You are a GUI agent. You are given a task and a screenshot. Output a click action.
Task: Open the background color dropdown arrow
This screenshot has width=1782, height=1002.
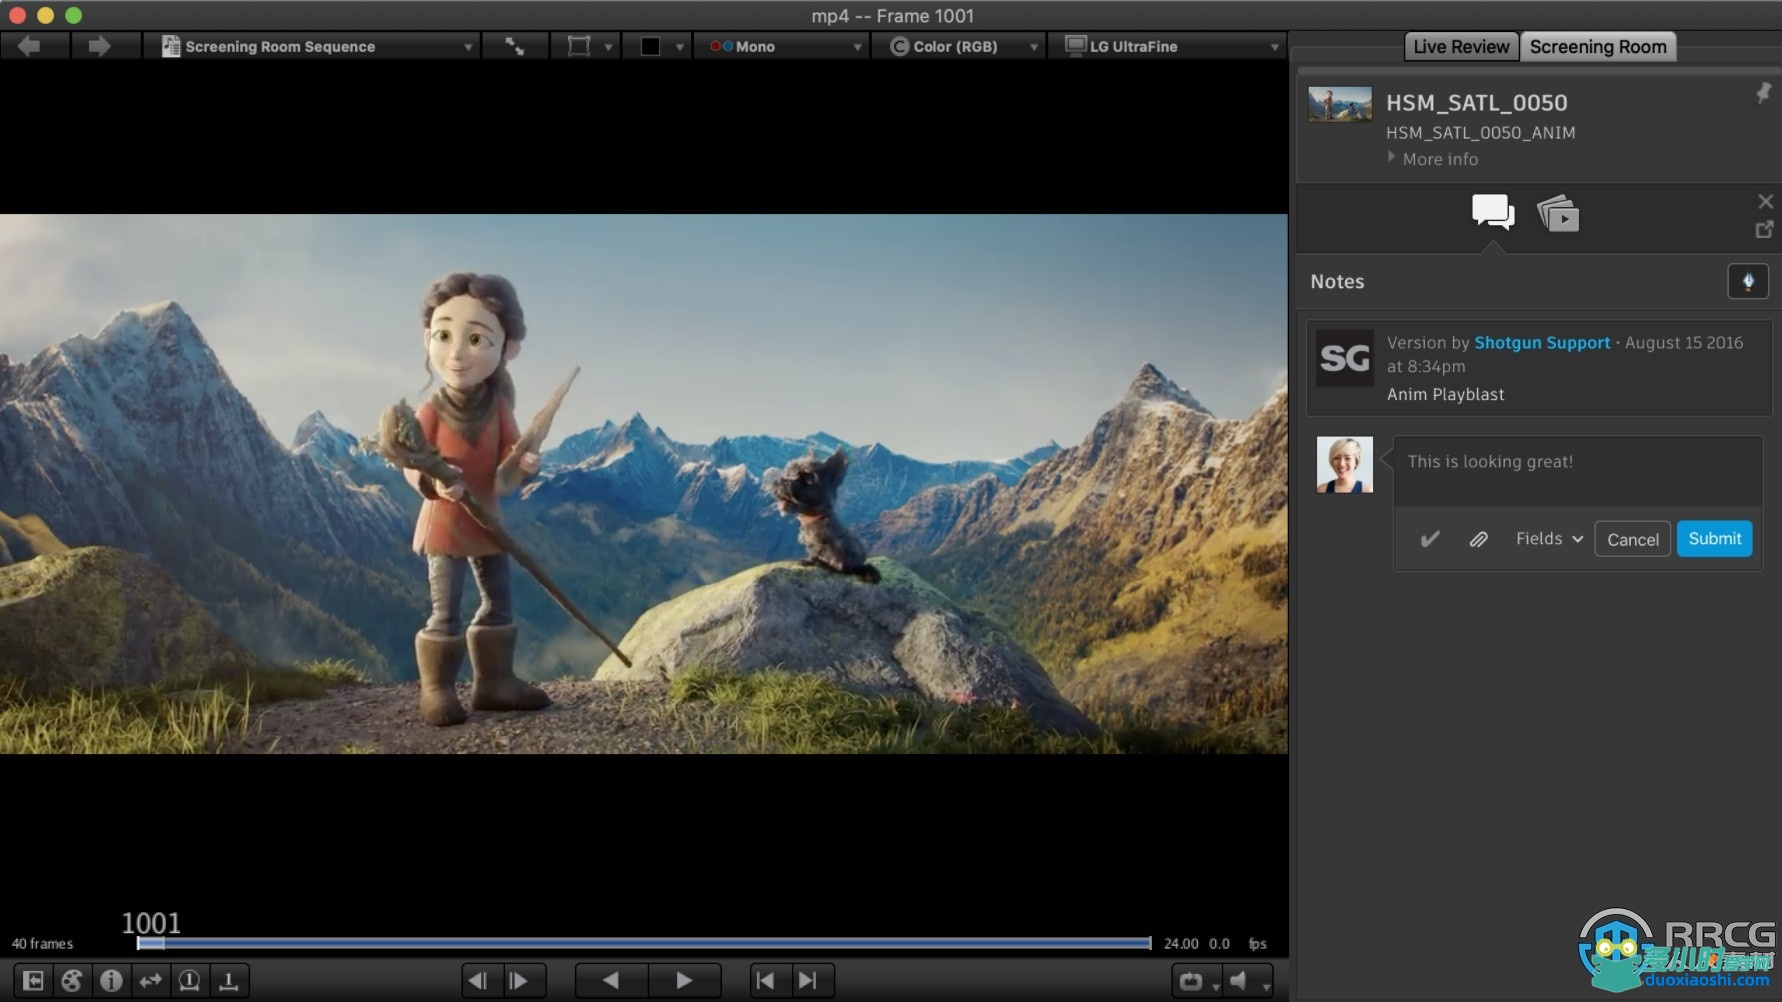click(x=680, y=47)
